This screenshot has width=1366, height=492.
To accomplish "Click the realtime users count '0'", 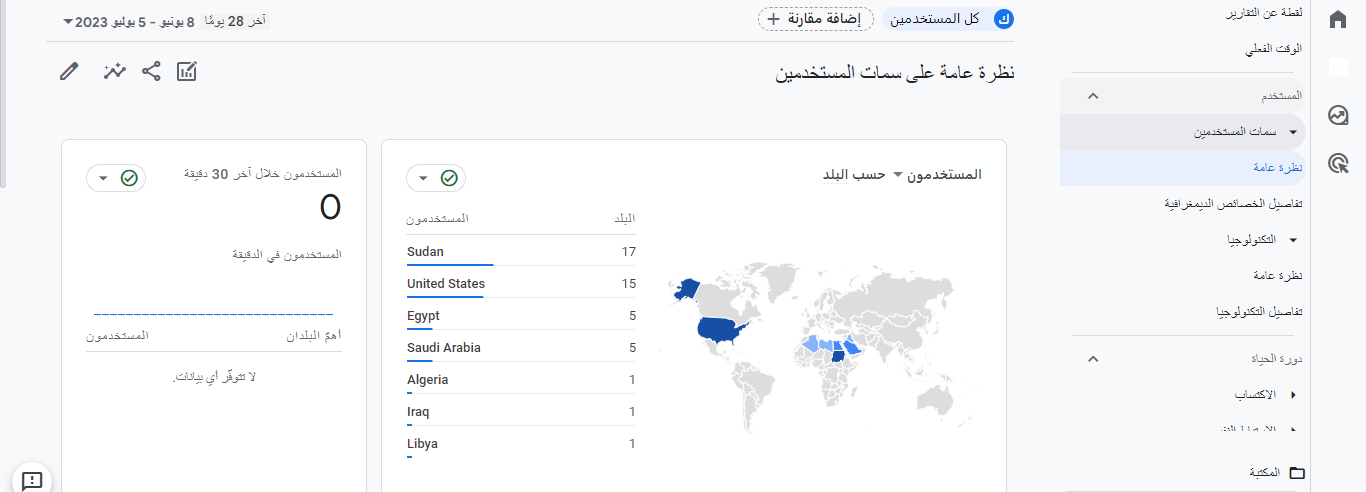I will (x=330, y=208).
